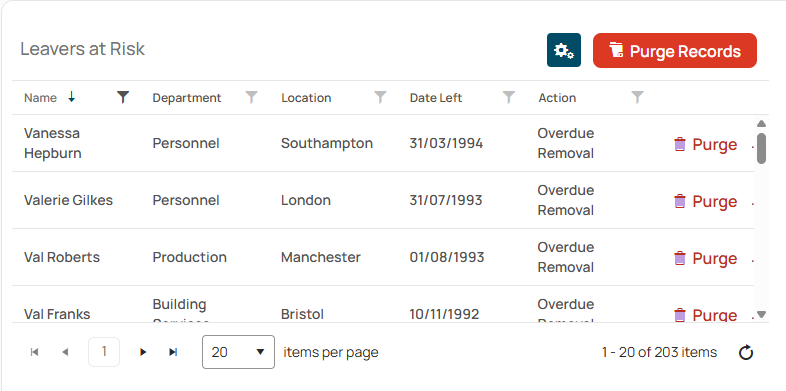Sort by the Date Left column header

[x=436, y=98]
